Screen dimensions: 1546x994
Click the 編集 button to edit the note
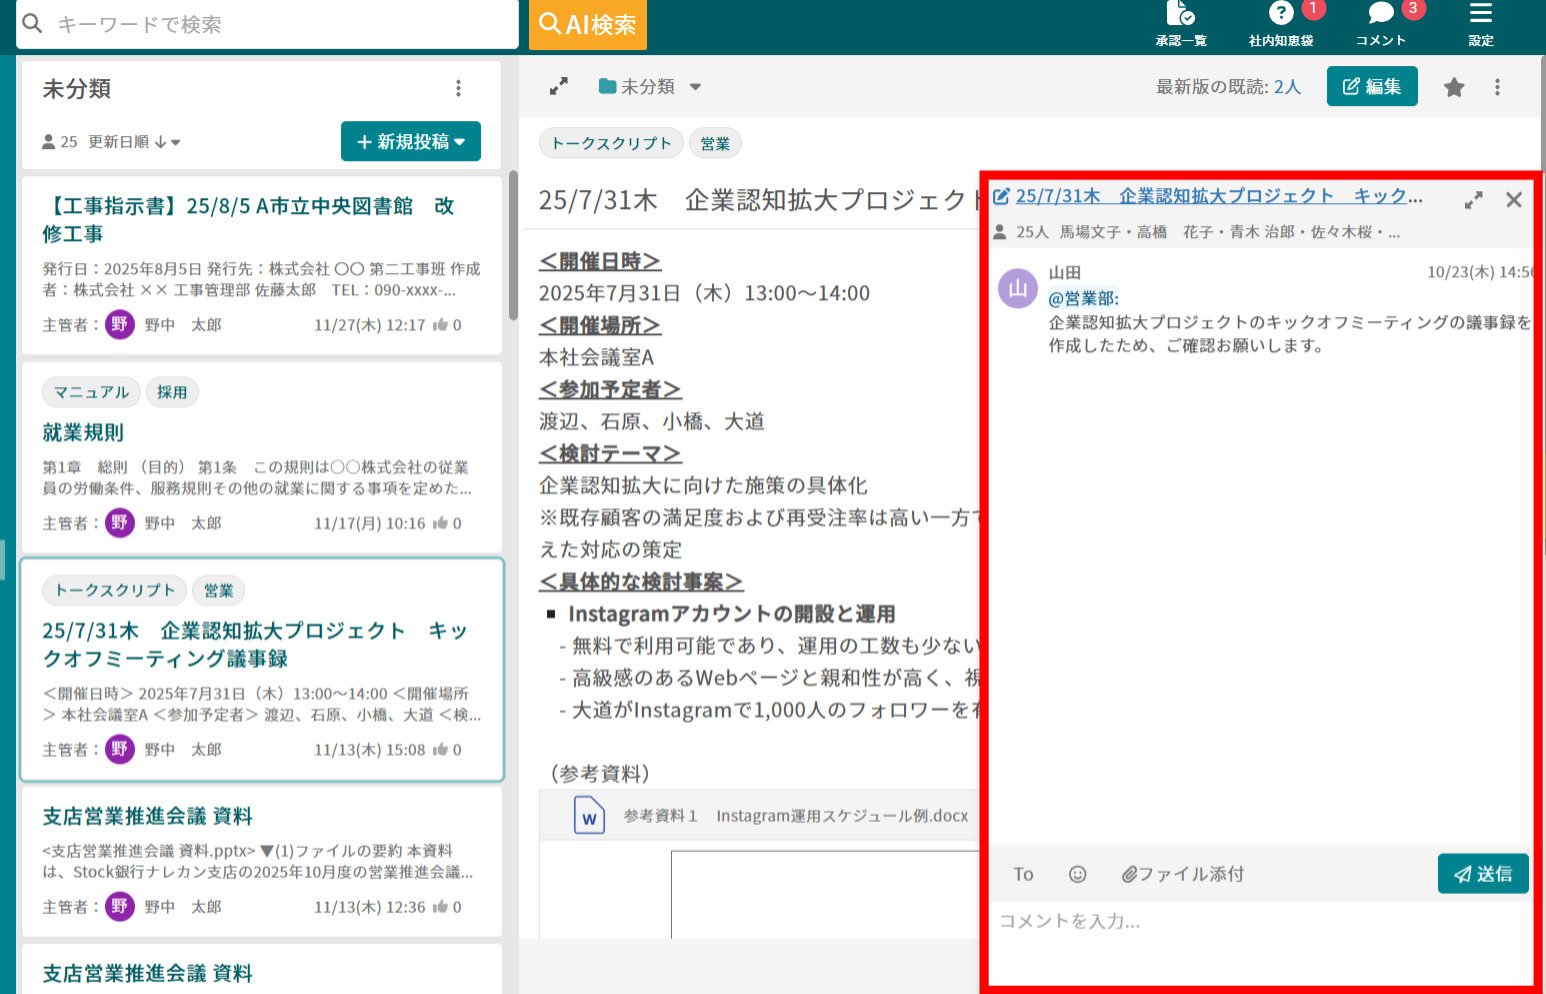[x=1372, y=86]
